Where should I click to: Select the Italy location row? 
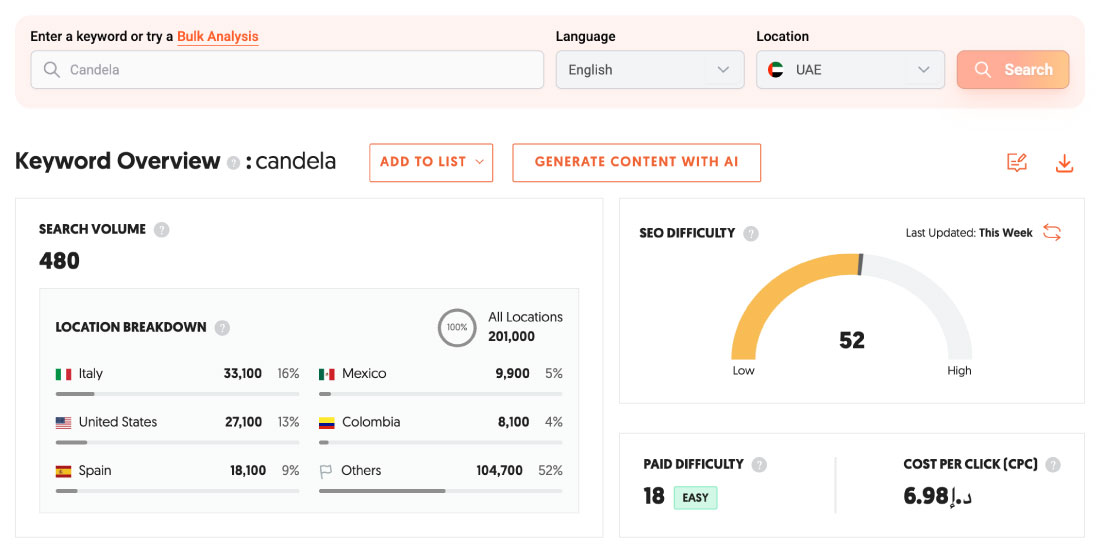point(177,374)
